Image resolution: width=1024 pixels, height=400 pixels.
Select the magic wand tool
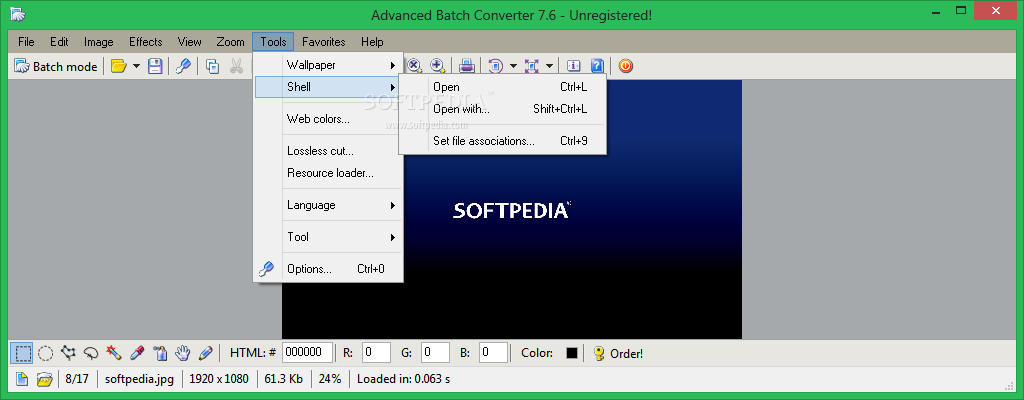click(x=114, y=354)
